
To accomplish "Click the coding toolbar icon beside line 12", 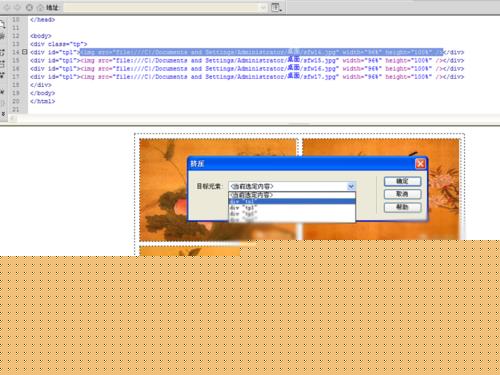I will click(x=2, y=36).
